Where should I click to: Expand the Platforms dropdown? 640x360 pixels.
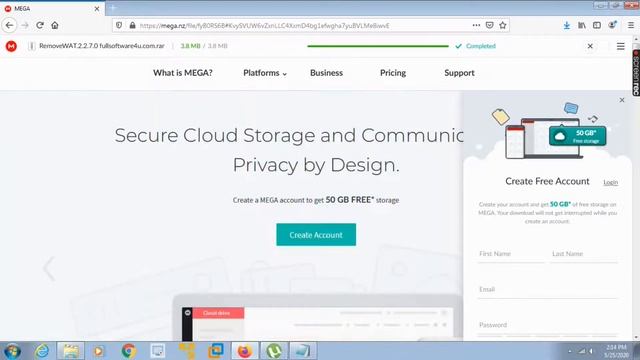click(265, 73)
